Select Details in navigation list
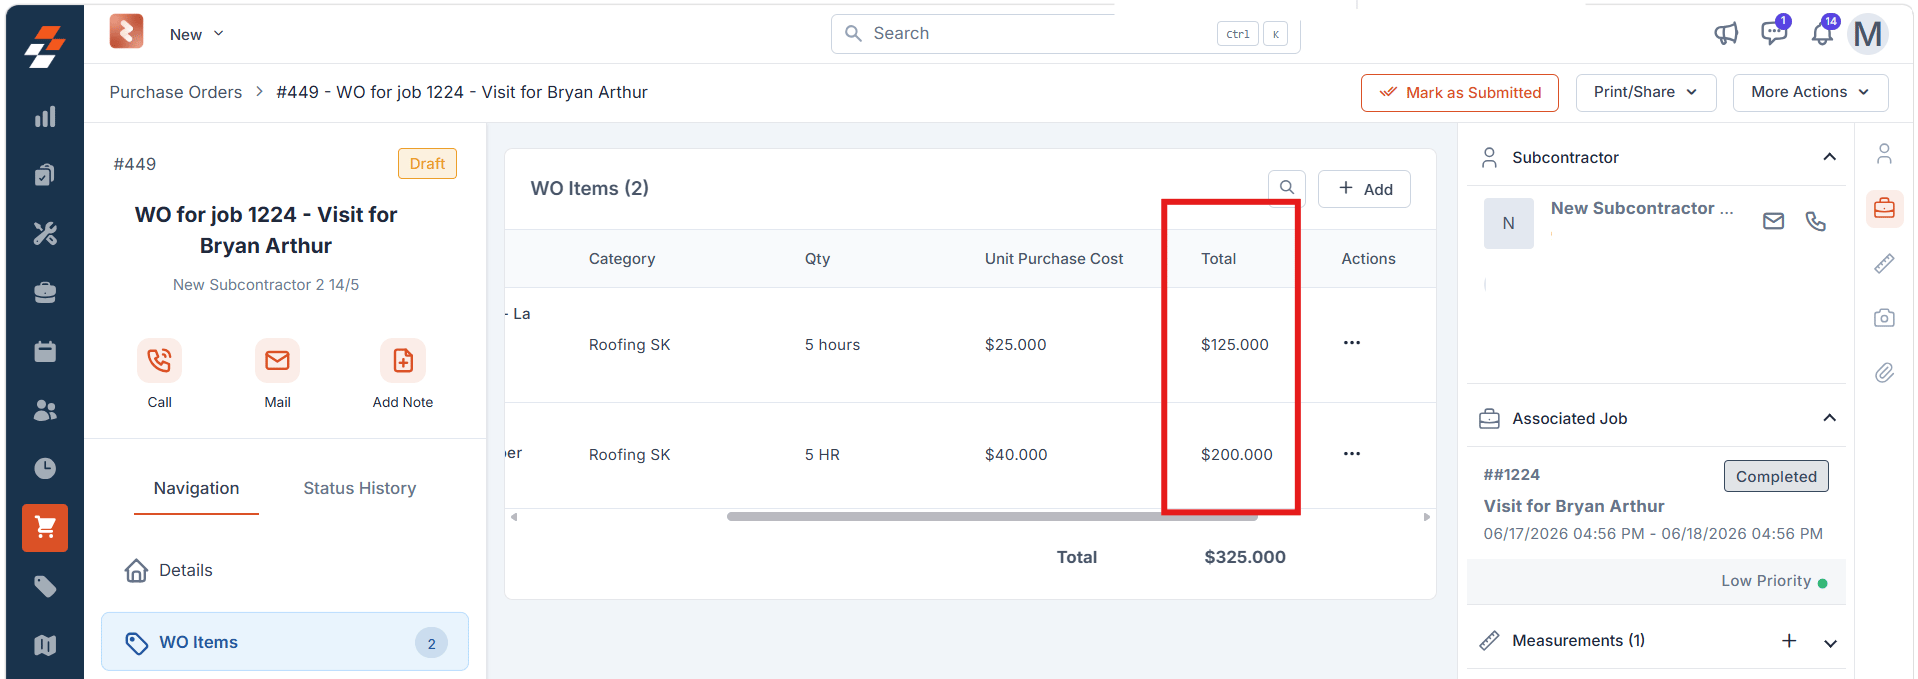 click(x=168, y=570)
